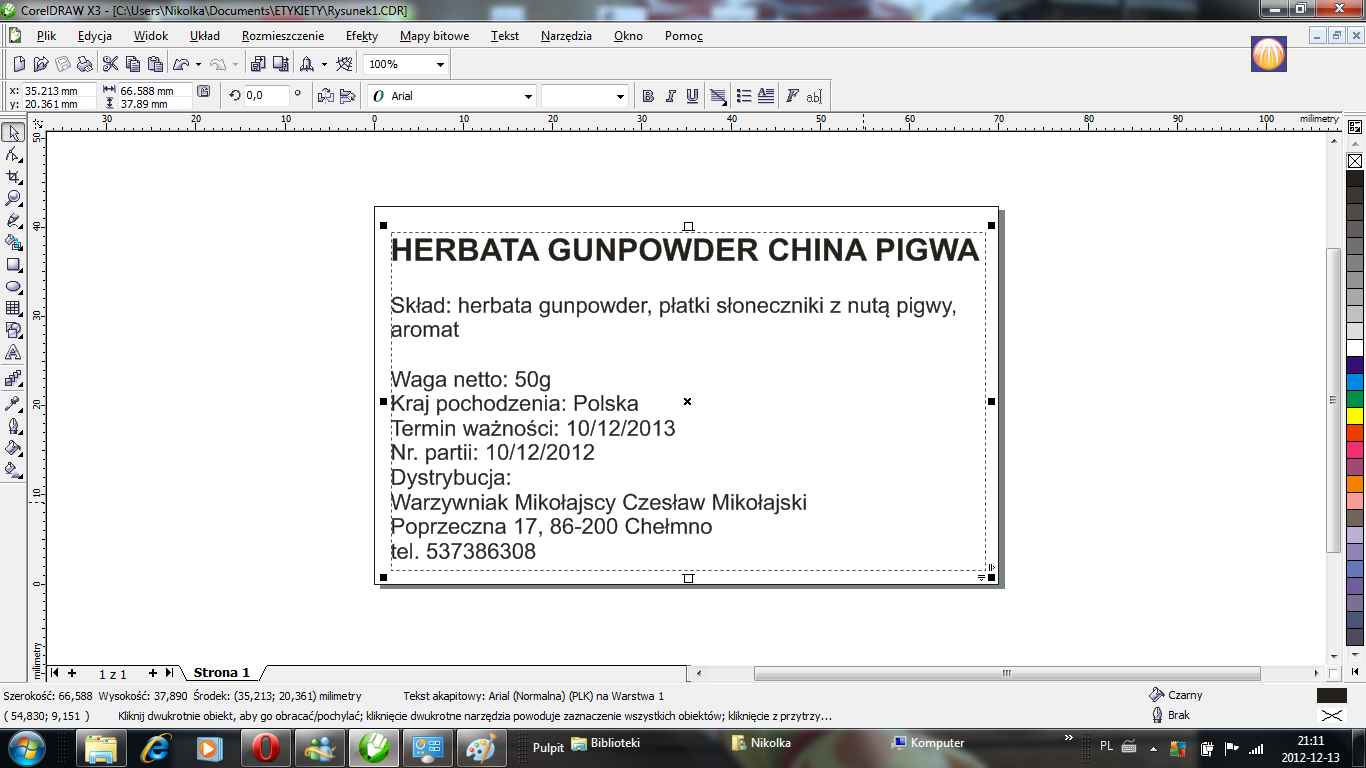
Task: Toggle bold text formatting
Action: pyautogui.click(x=648, y=96)
